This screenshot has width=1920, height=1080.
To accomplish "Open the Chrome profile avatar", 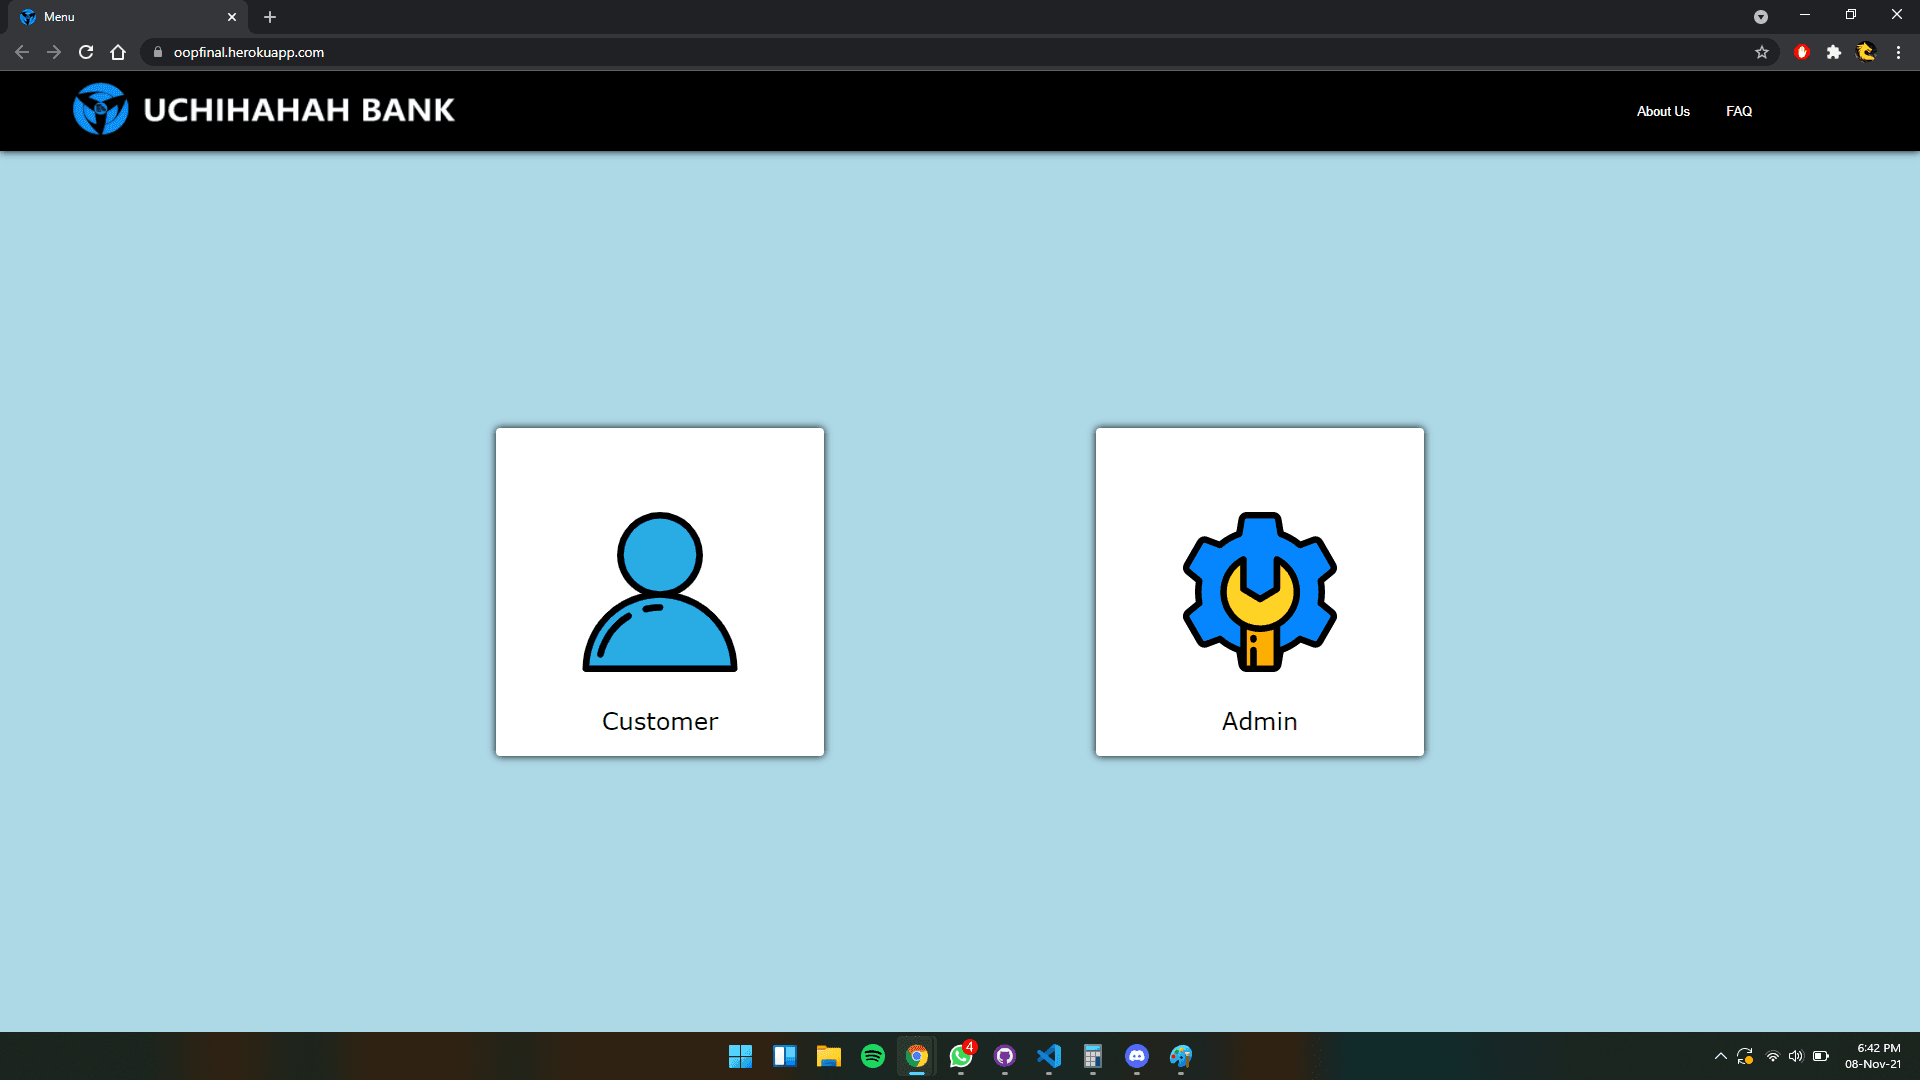I will click(1866, 52).
